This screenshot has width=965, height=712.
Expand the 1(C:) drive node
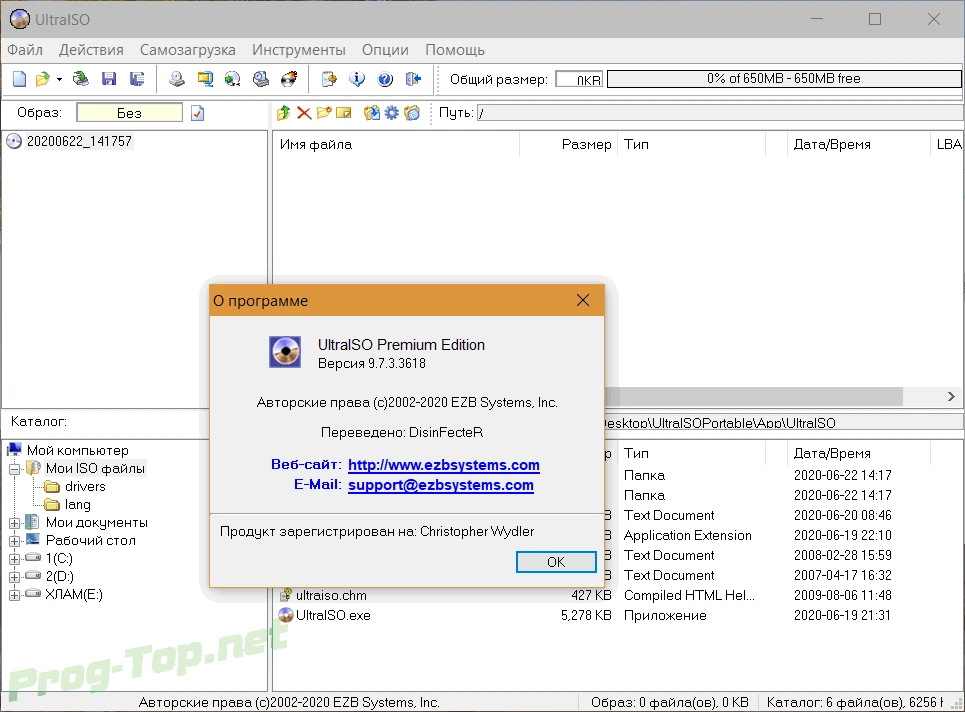pos(15,559)
